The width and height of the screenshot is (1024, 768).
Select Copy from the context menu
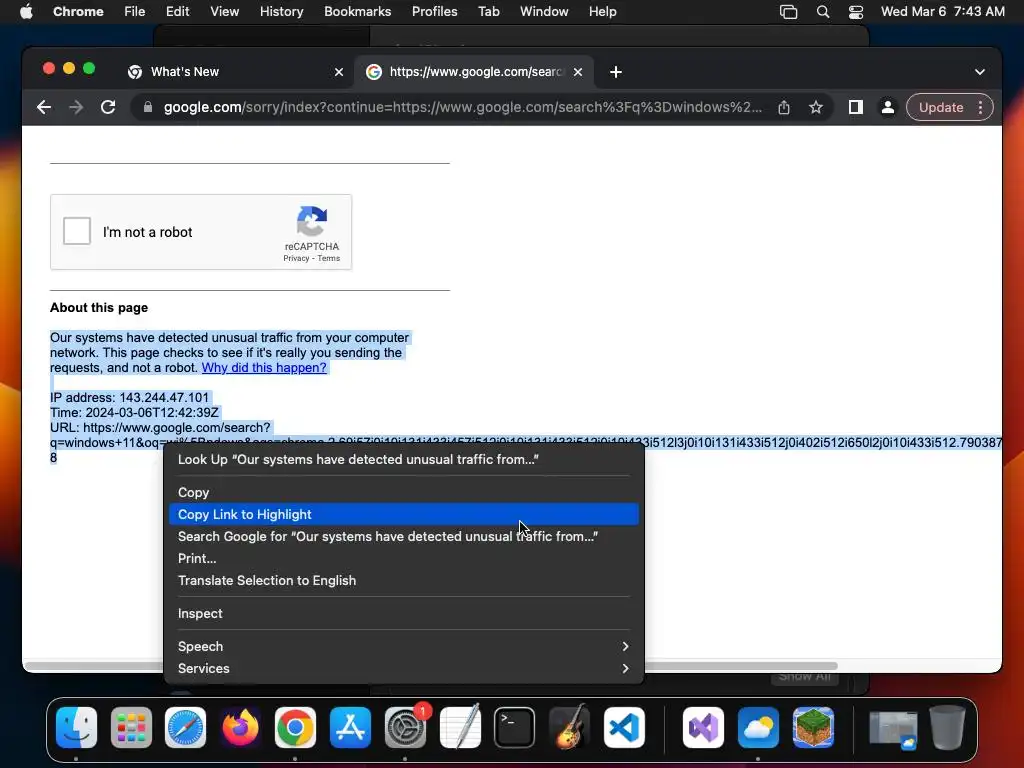[404, 492]
